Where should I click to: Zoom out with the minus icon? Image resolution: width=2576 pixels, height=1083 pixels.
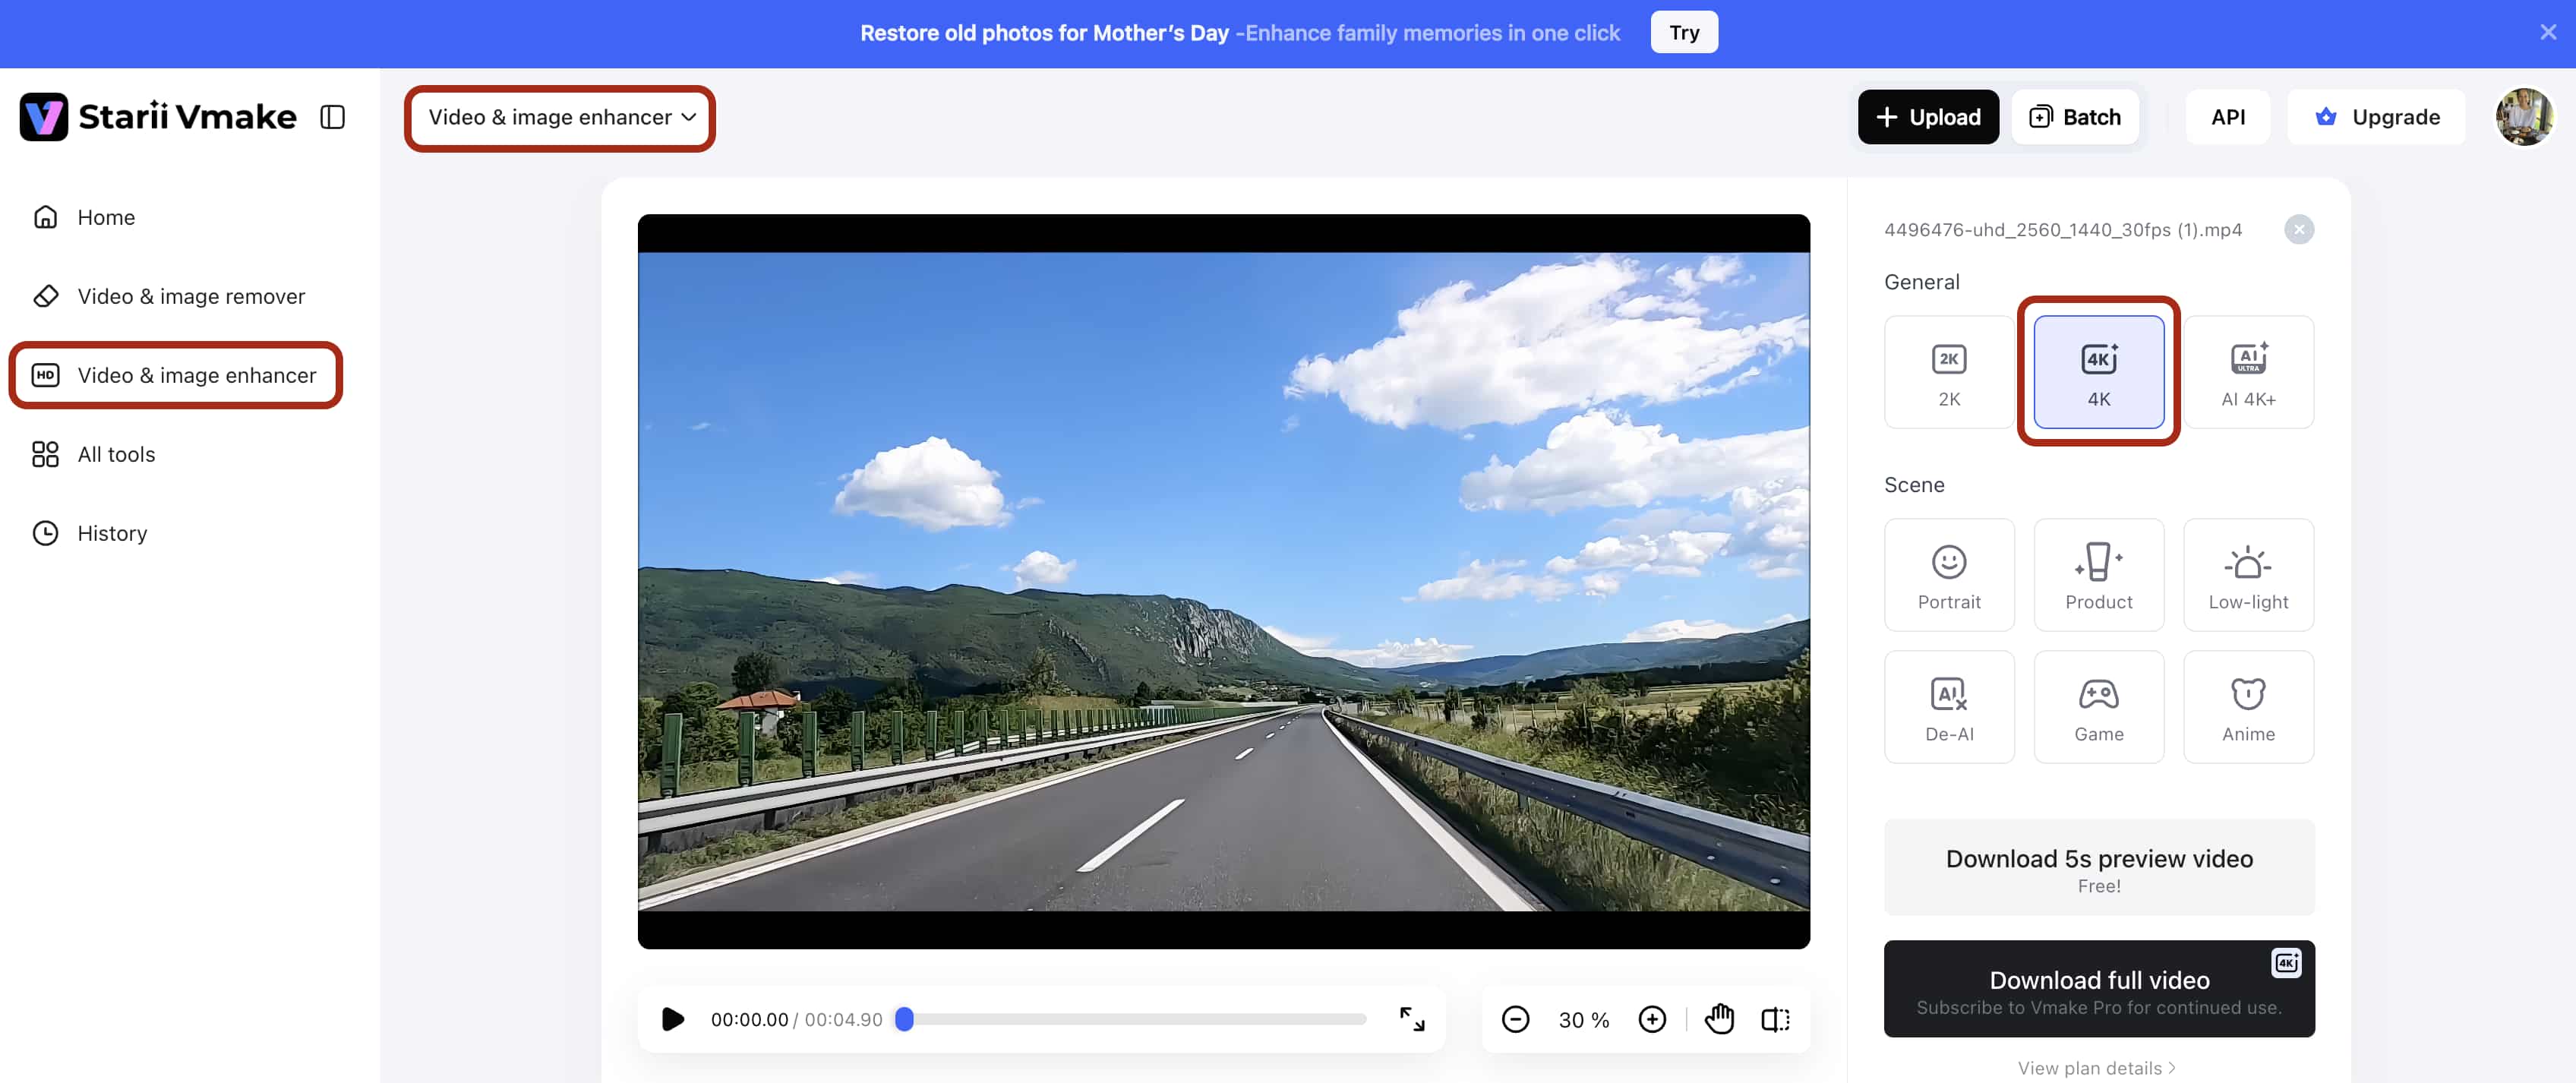click(1515, 1019)
